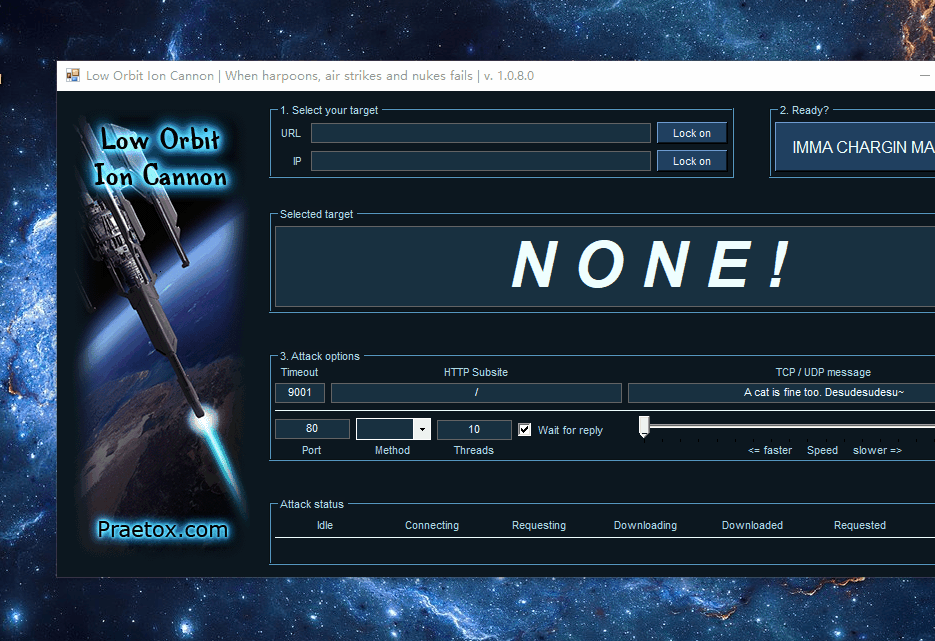Image resolution: width=935 pixels, height=641 pixels.
Task: Click the IMMA CHARGIN button
Action: tap(855, 147)
